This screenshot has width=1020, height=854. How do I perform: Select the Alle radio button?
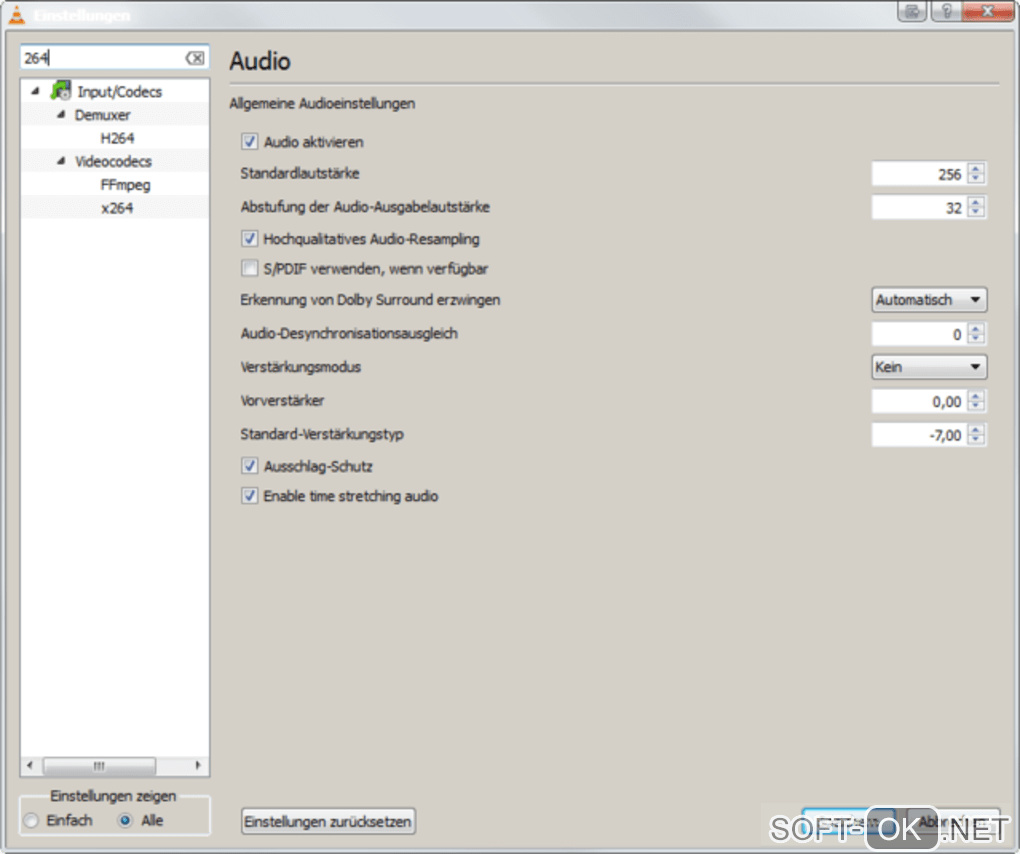125,821
